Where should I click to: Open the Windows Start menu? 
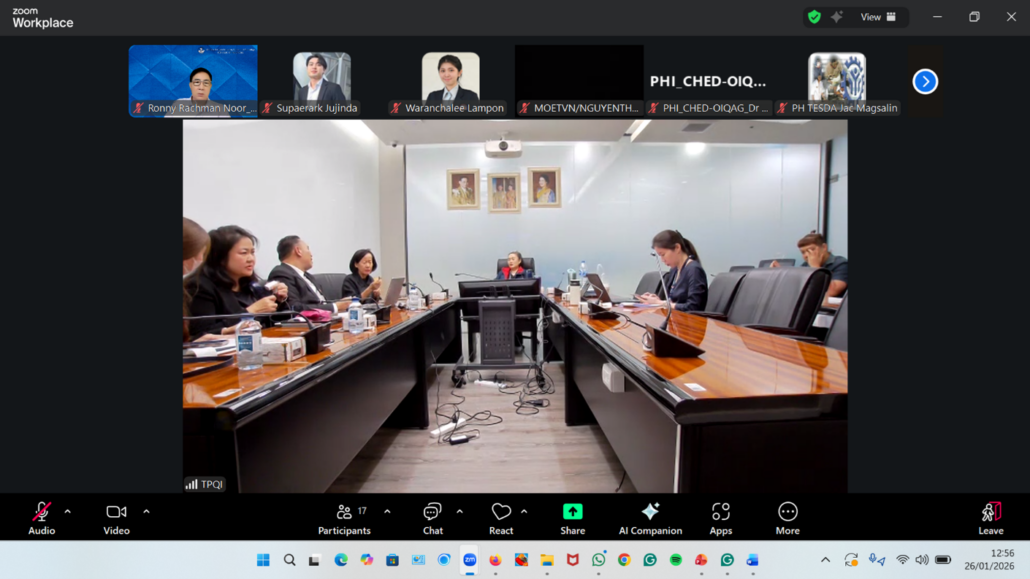tap(263, 560)
